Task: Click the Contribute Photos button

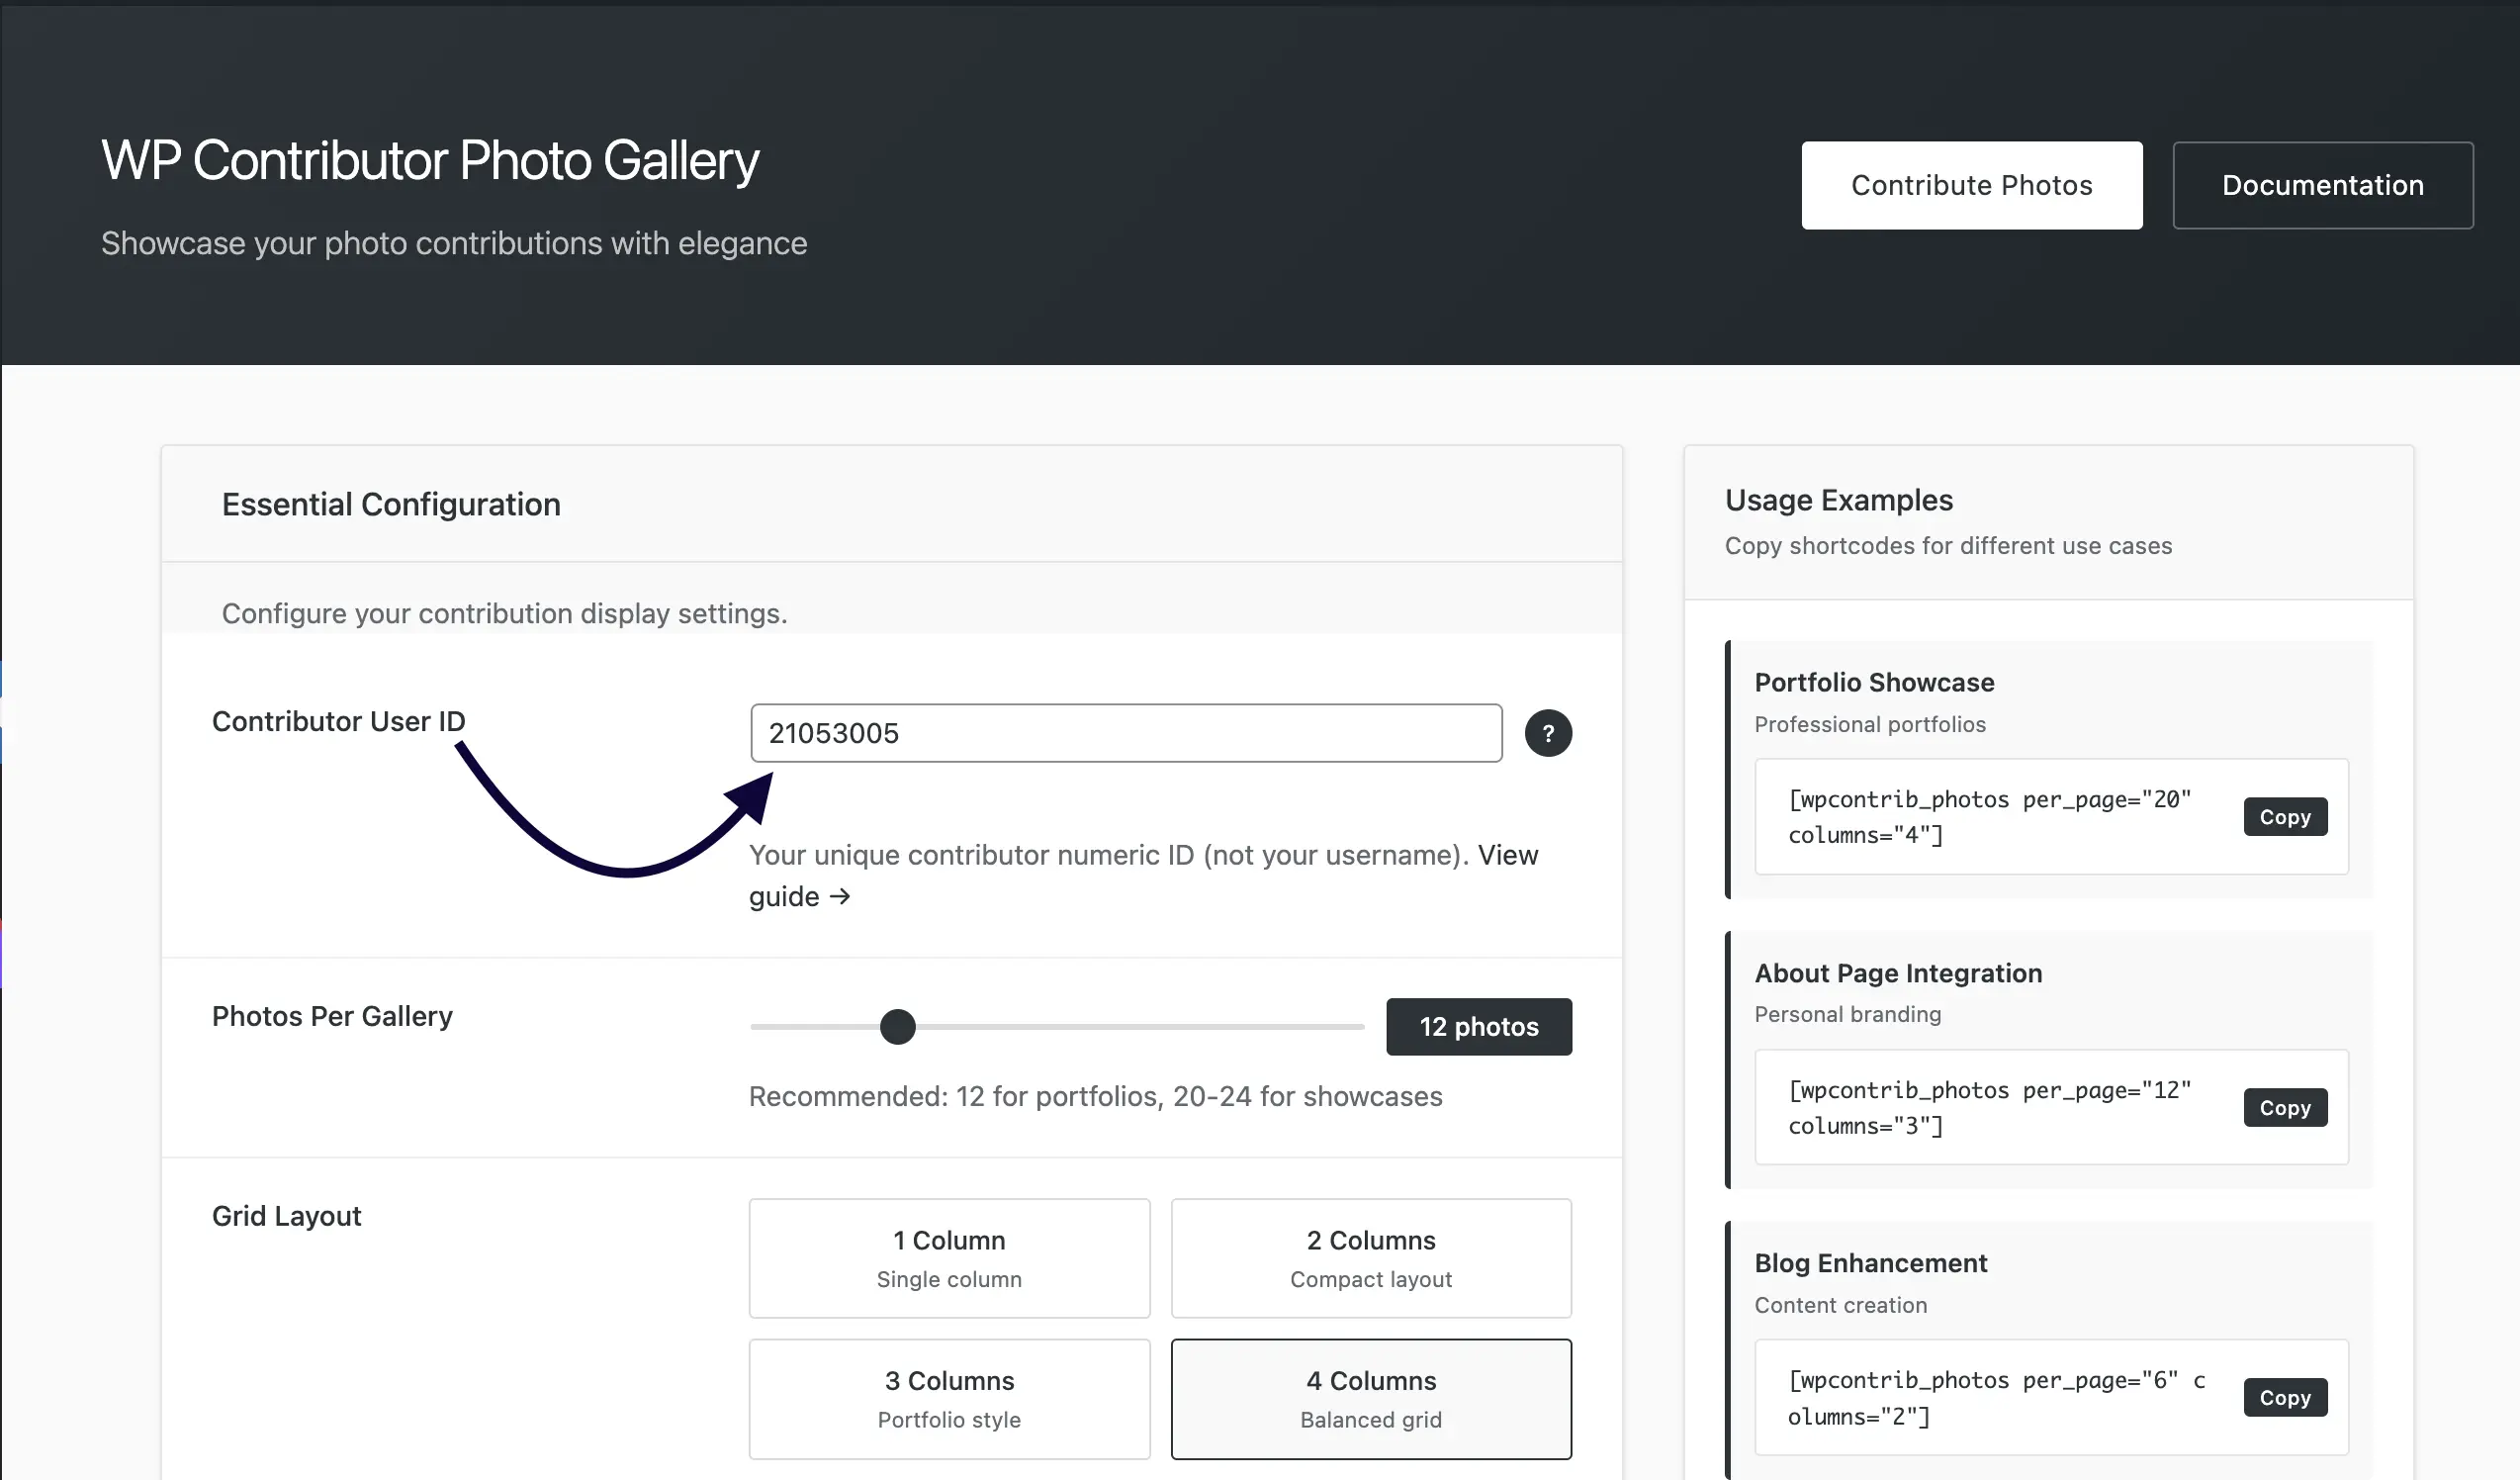Action: (x=1971, y=185)
